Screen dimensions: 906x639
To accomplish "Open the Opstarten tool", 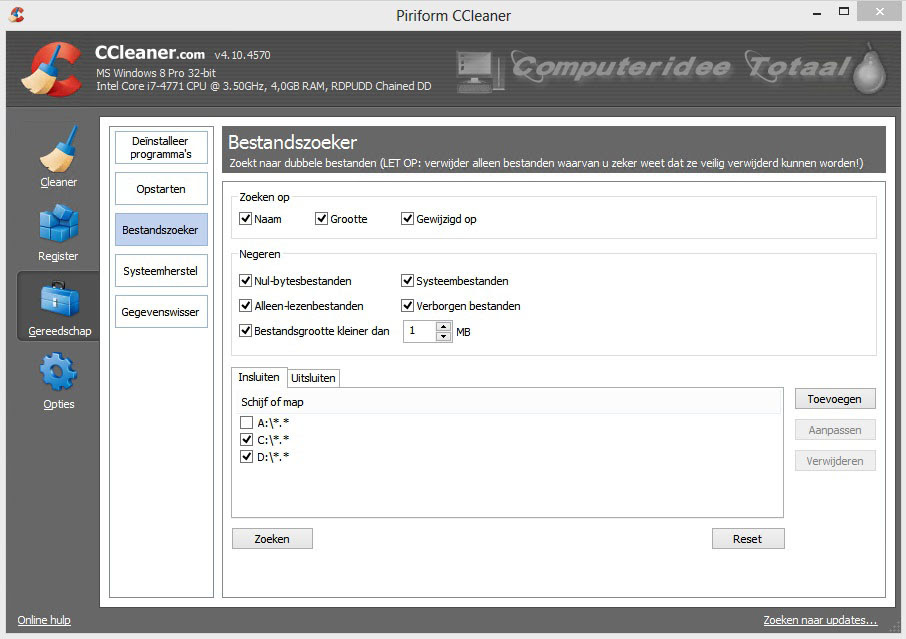I will 161,189.
